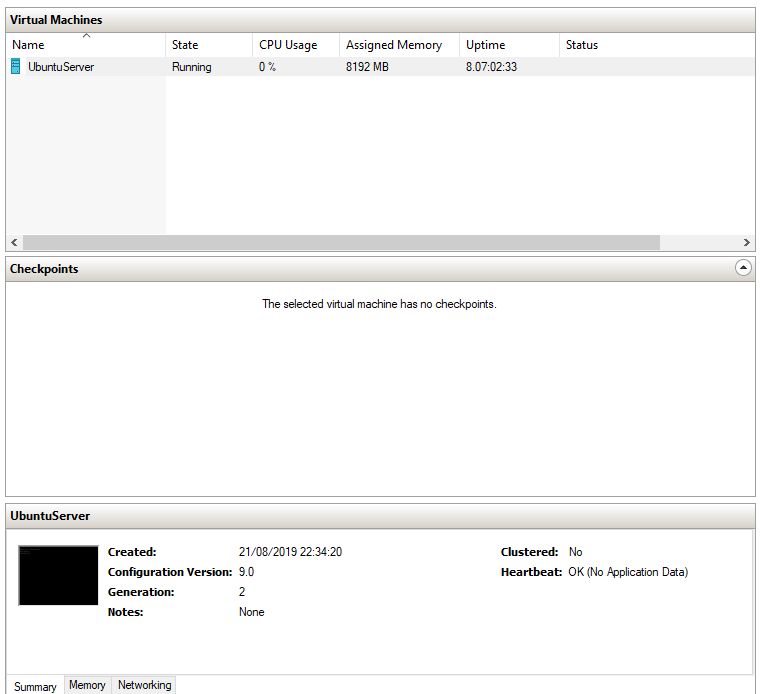Click the 0 % CPU usage cell

(267, 67)
